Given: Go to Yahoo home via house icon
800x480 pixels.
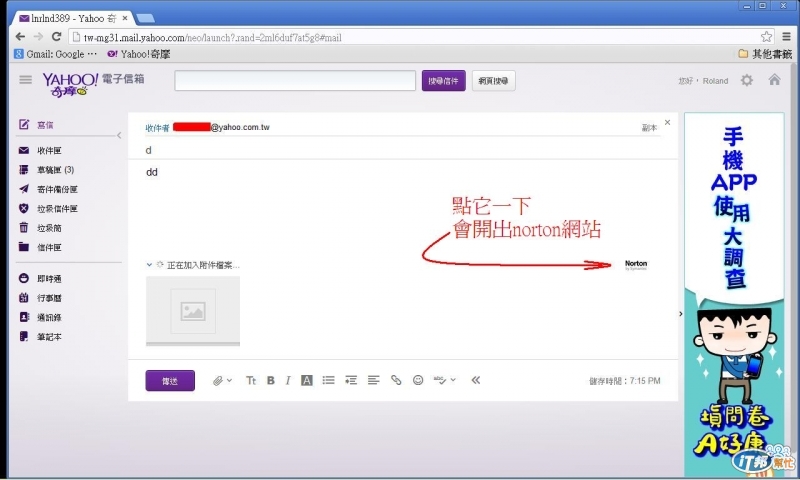Looking at the screenshot, I should [774, 80].
